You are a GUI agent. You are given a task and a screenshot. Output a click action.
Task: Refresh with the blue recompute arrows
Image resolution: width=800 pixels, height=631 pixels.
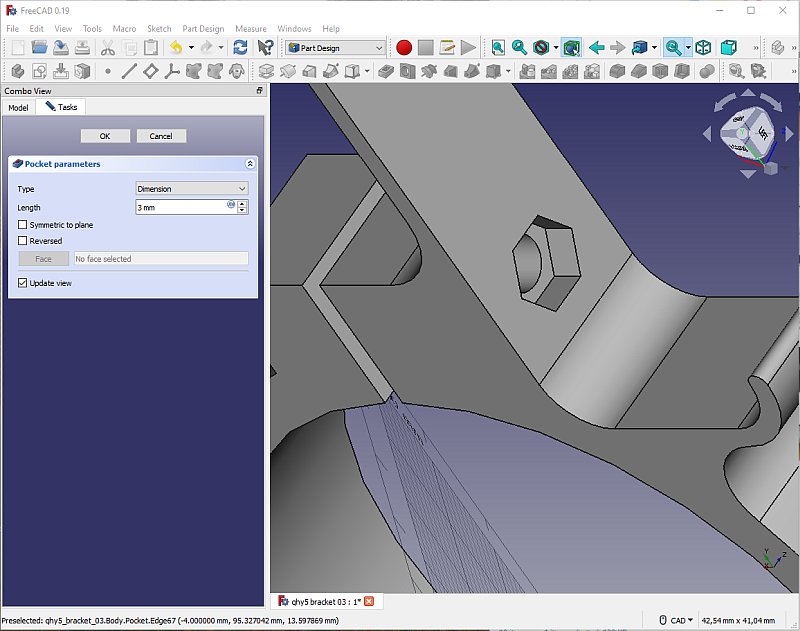pos(240,48)
